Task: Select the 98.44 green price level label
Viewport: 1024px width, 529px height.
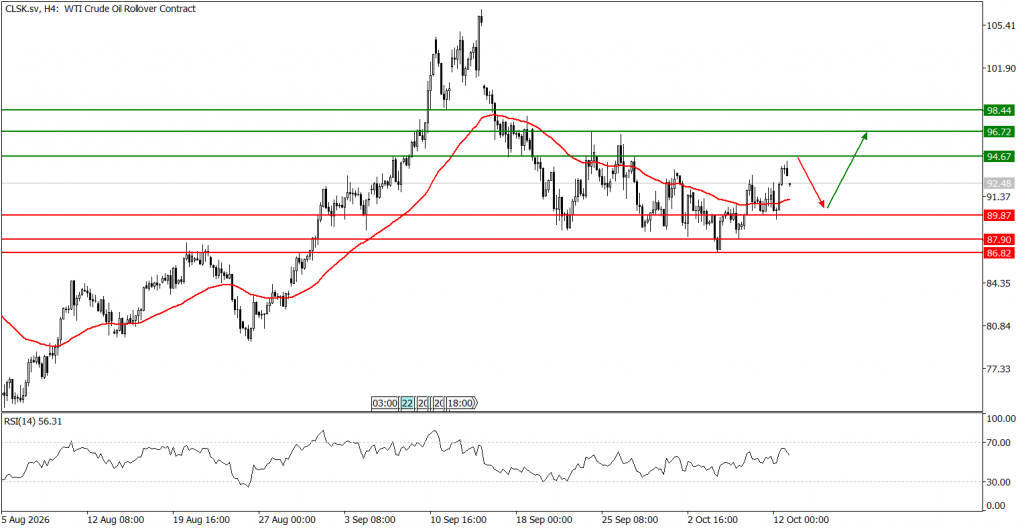Action: [x=999, y=111]
